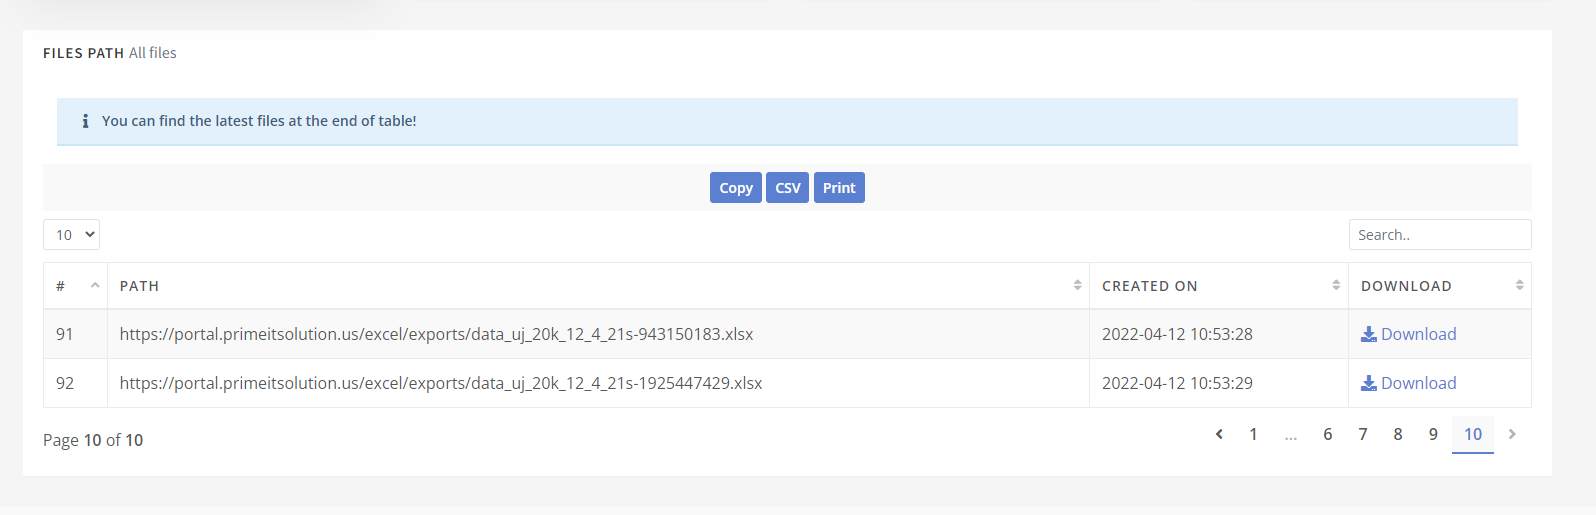Screen dimensions: 1596x515
Task: Focus the Search input field
Action: [1440, 235]
